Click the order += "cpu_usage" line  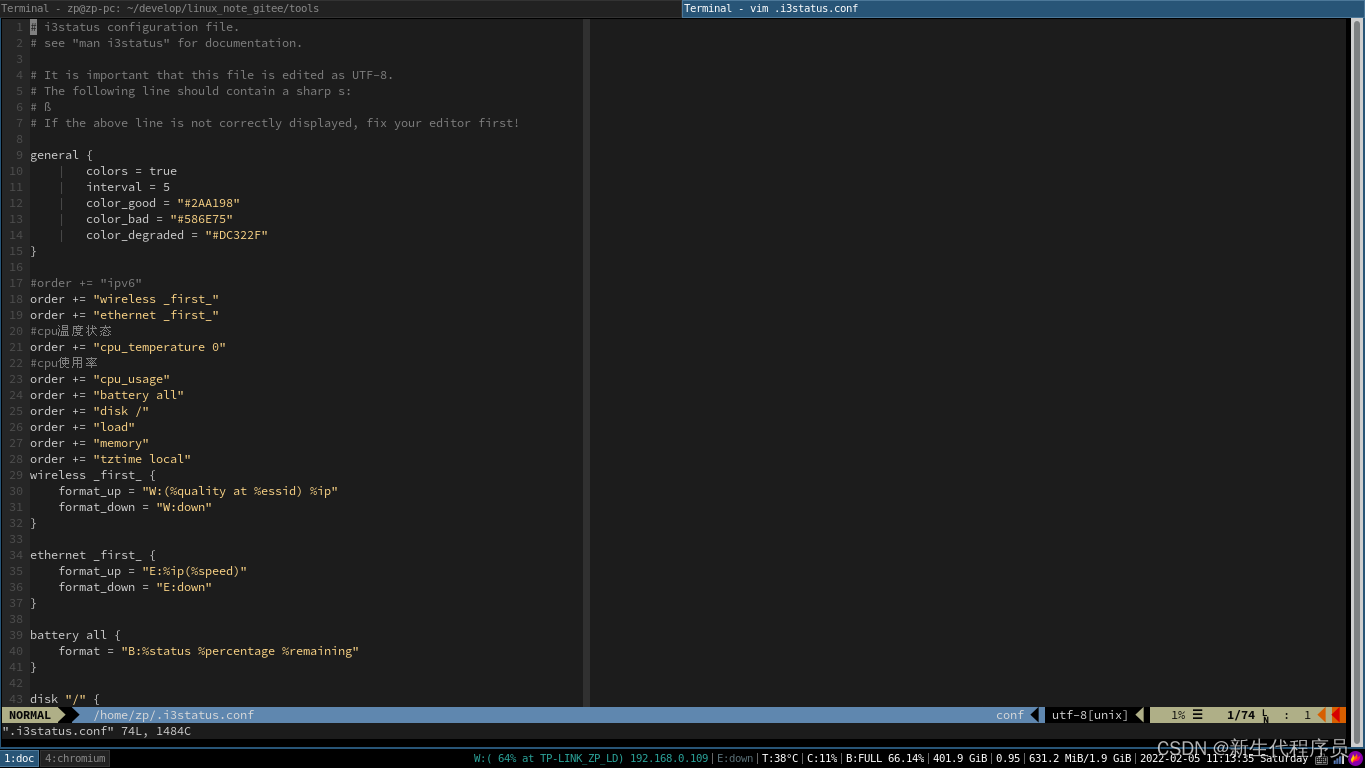coord(100,379)
